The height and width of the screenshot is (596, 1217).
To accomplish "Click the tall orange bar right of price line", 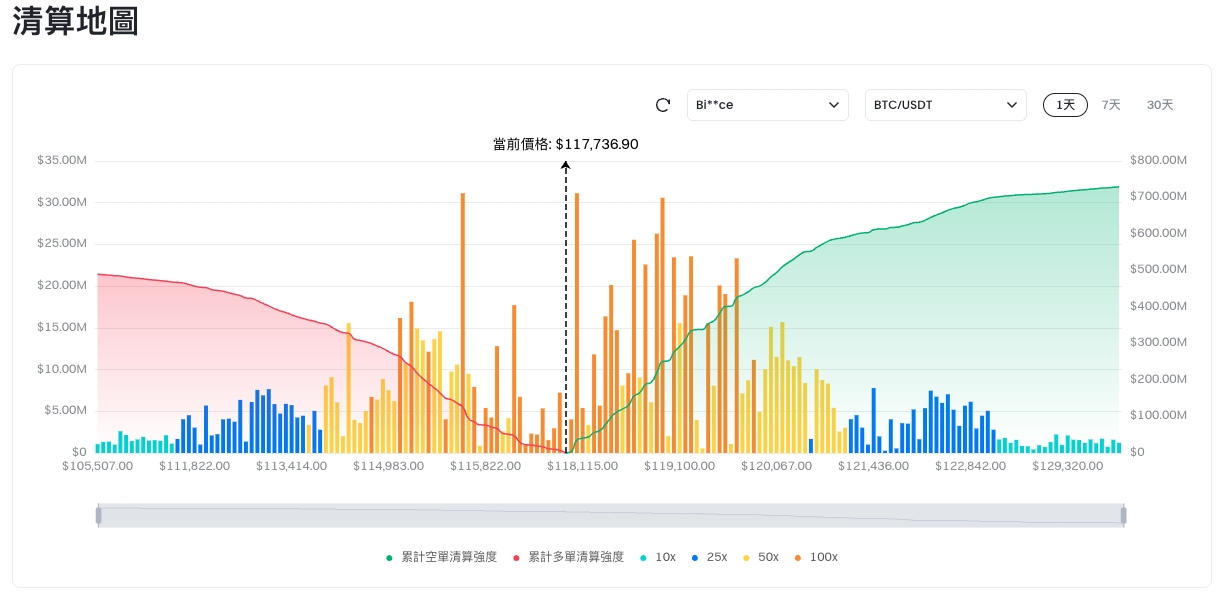I will click(577, 320).
